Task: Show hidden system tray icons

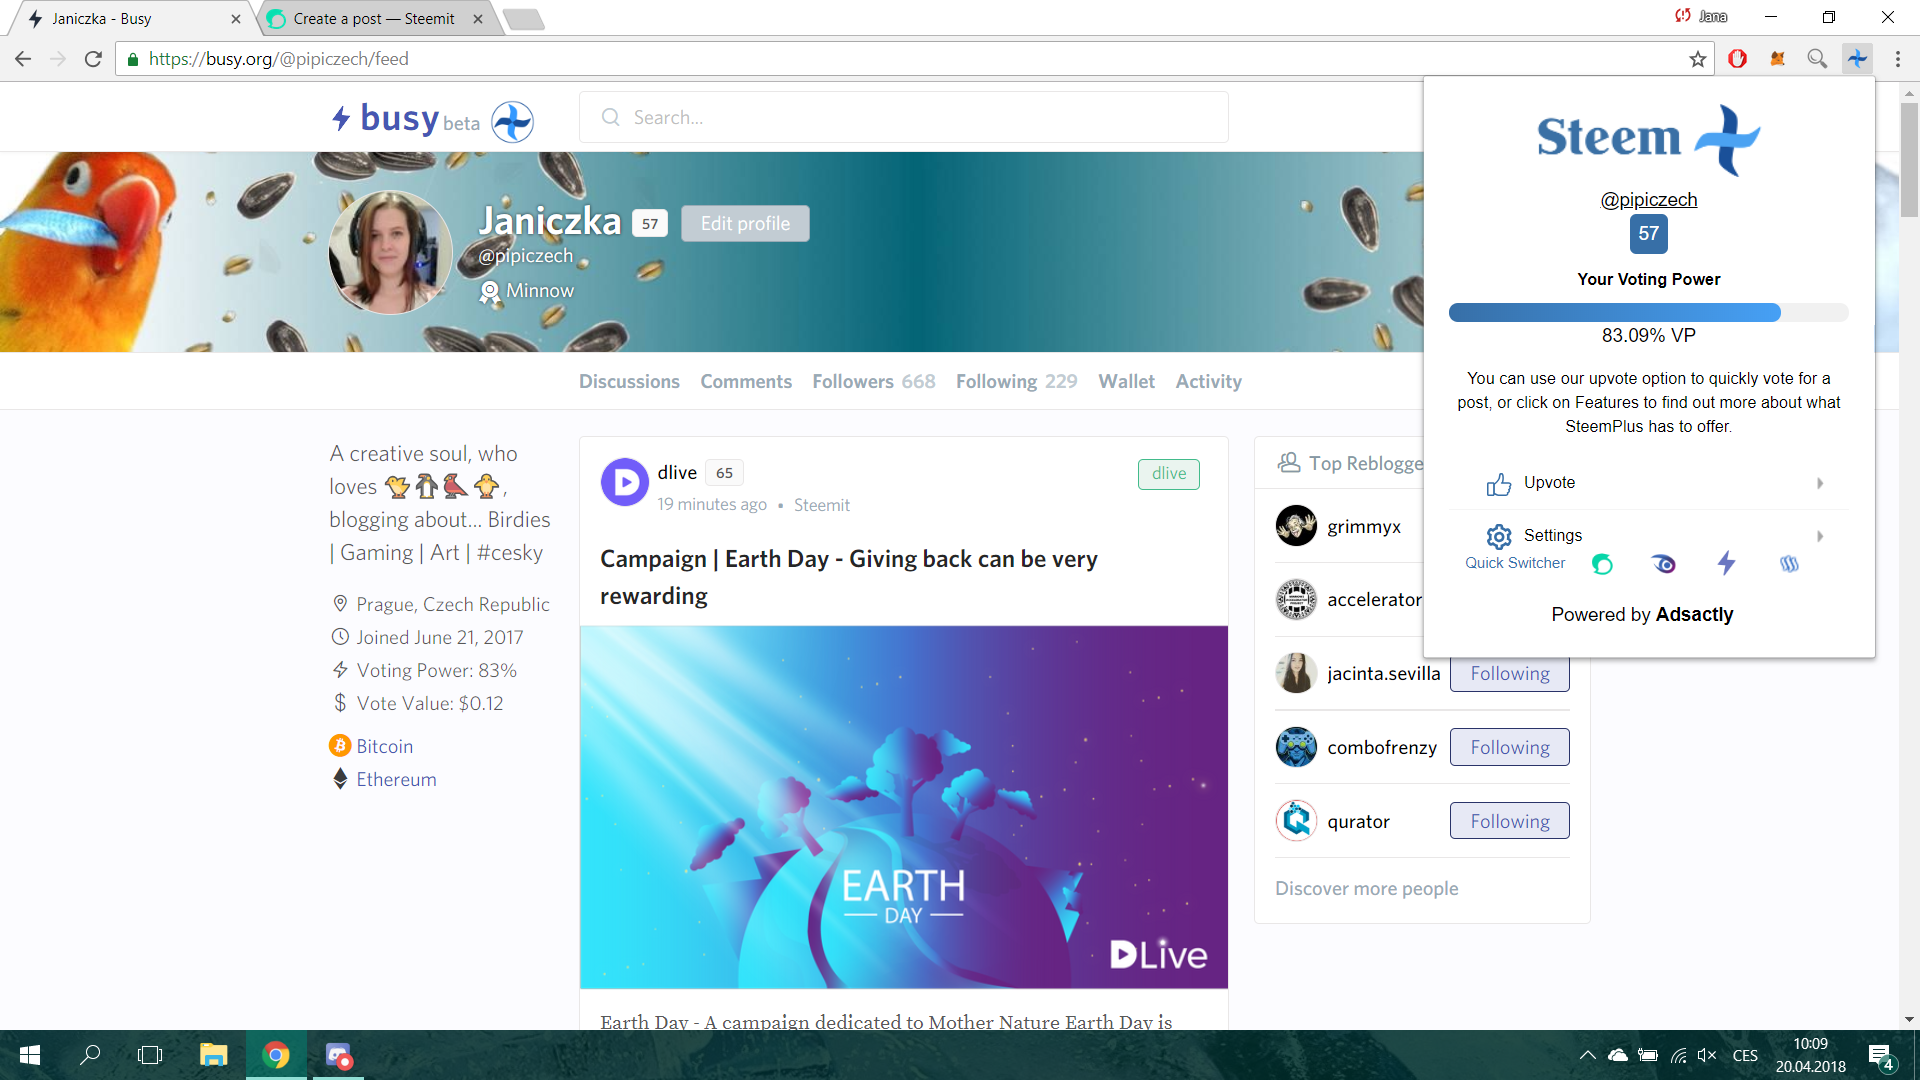Action: click(1587, 1055)
